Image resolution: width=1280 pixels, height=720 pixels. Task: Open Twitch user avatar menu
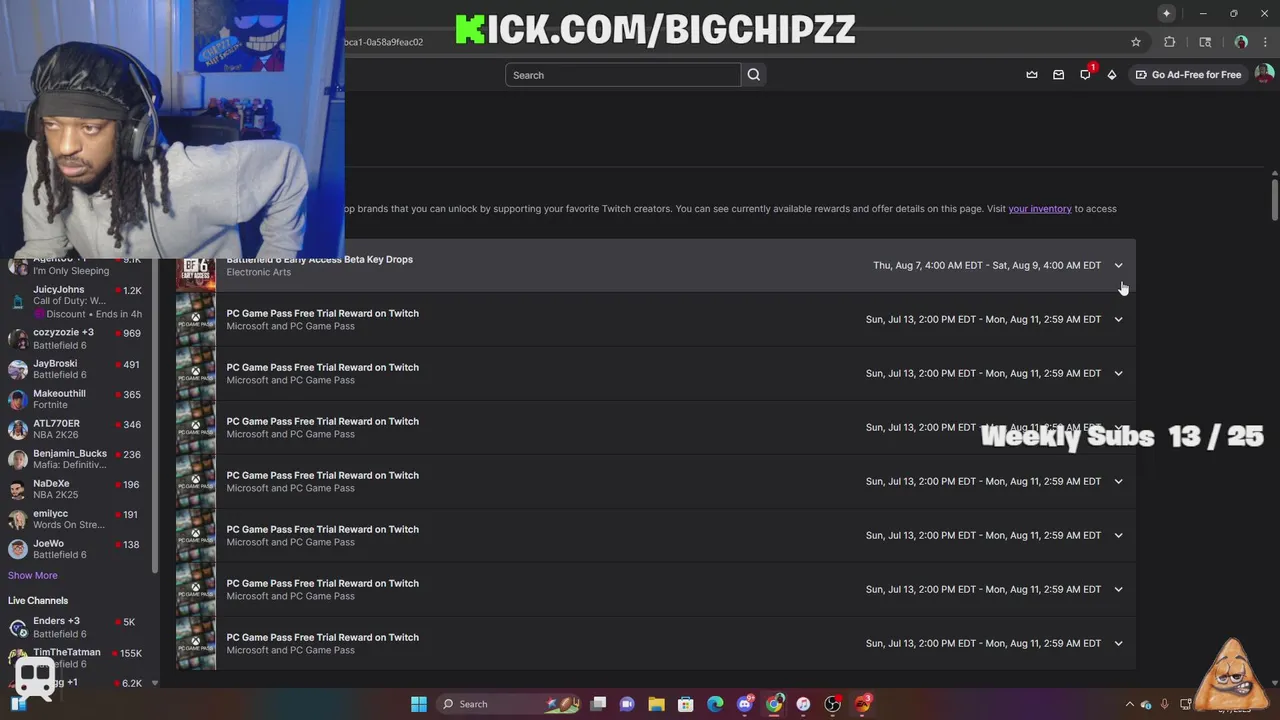(x=1264, y=74)
